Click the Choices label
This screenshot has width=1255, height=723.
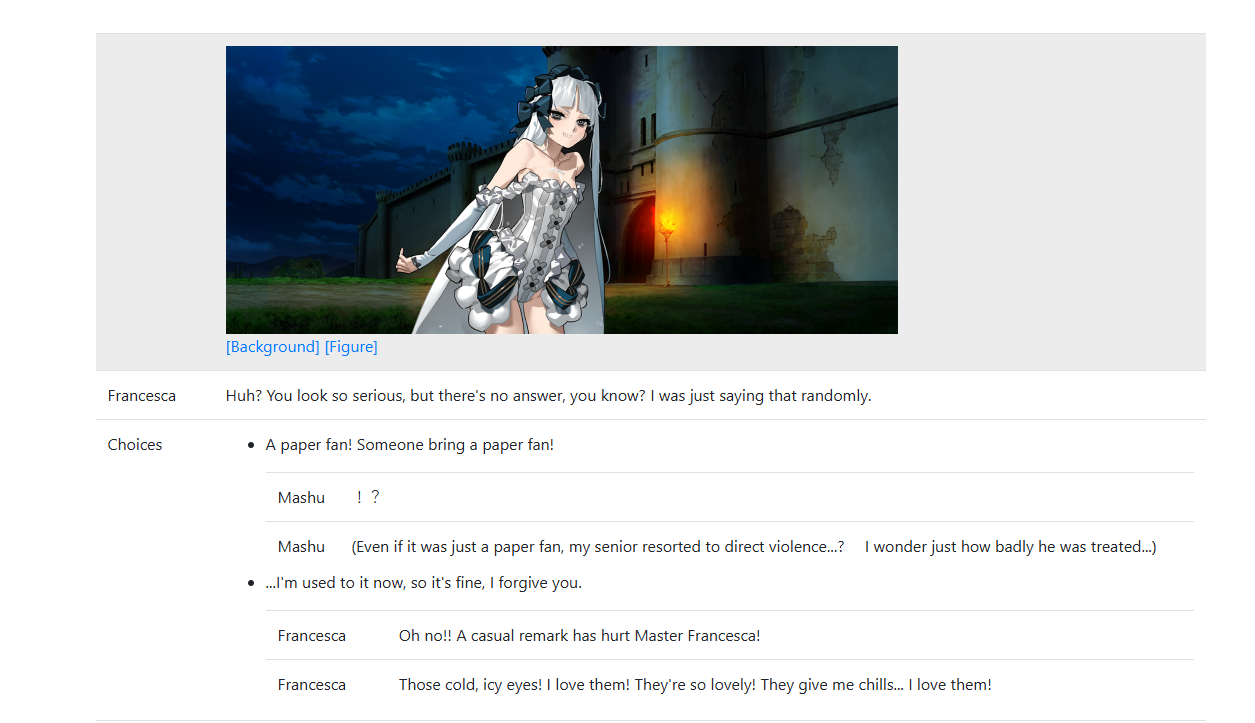pos(135,445)
